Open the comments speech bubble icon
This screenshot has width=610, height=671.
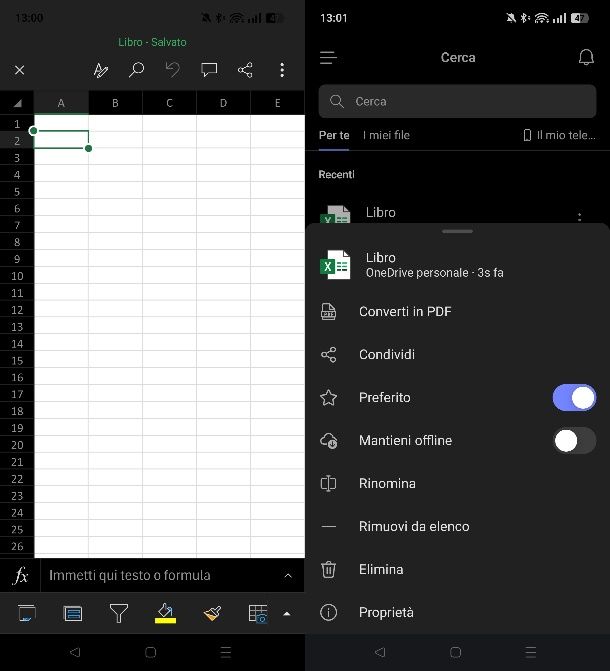(x=209, y=70)
